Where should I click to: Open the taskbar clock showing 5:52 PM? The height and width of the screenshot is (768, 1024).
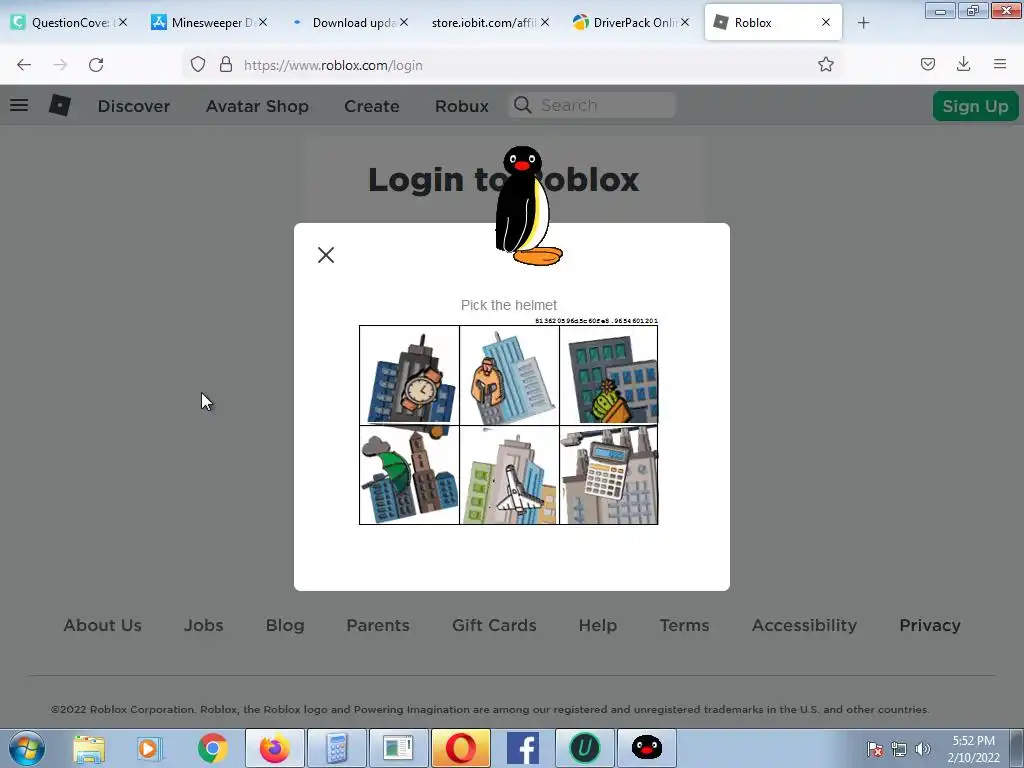[x=974, y=749]
